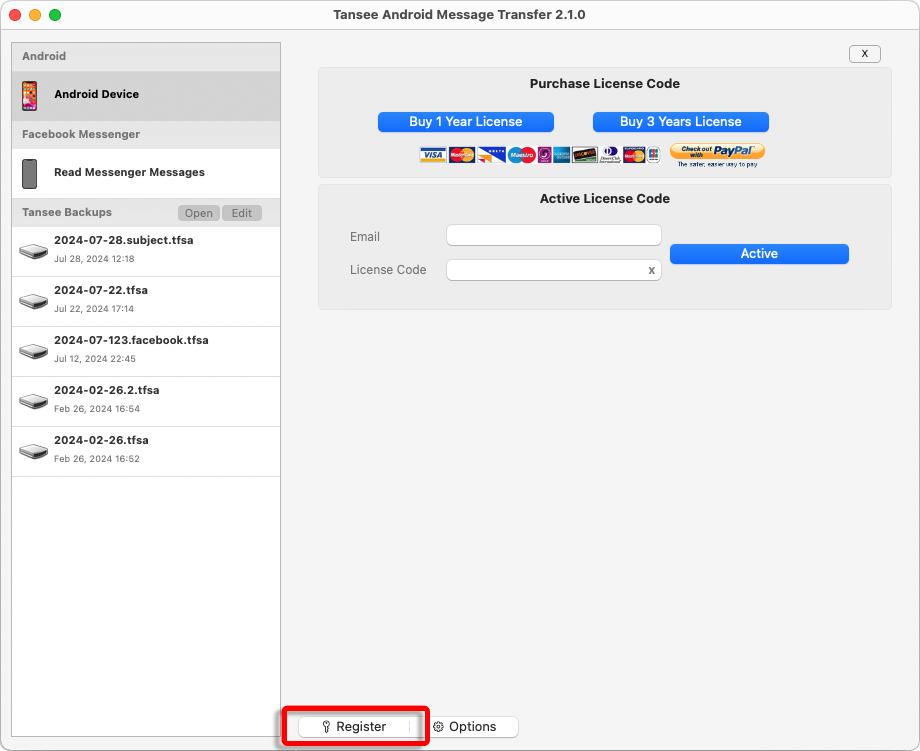
Task: Focus the License Code input field
Action: tap(553, 270)
